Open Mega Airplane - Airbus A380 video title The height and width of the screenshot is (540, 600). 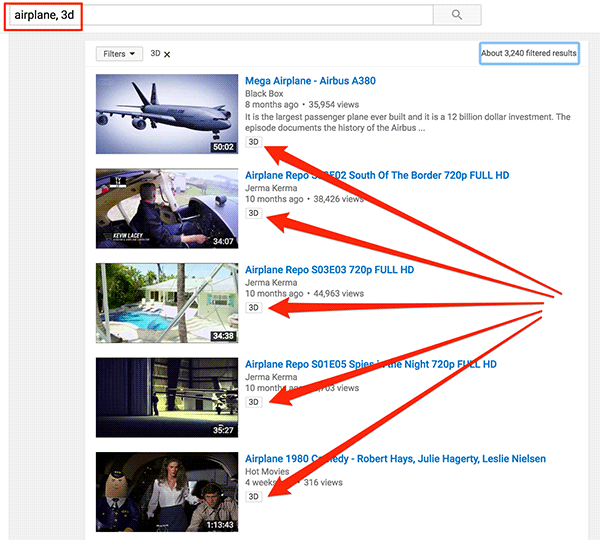point(310,81)
